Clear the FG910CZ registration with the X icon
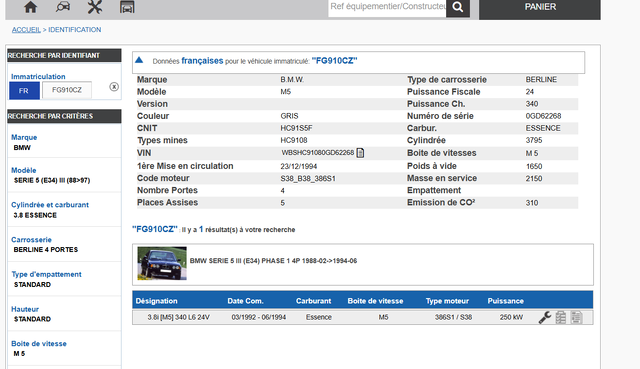 point(114,87)
